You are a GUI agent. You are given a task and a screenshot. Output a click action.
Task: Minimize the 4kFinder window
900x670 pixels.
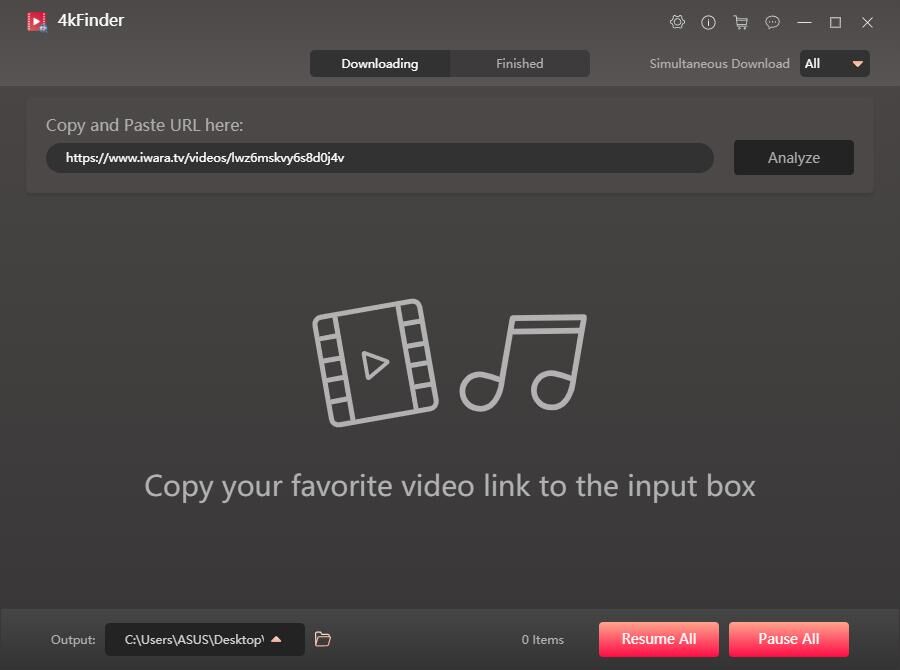804,22
